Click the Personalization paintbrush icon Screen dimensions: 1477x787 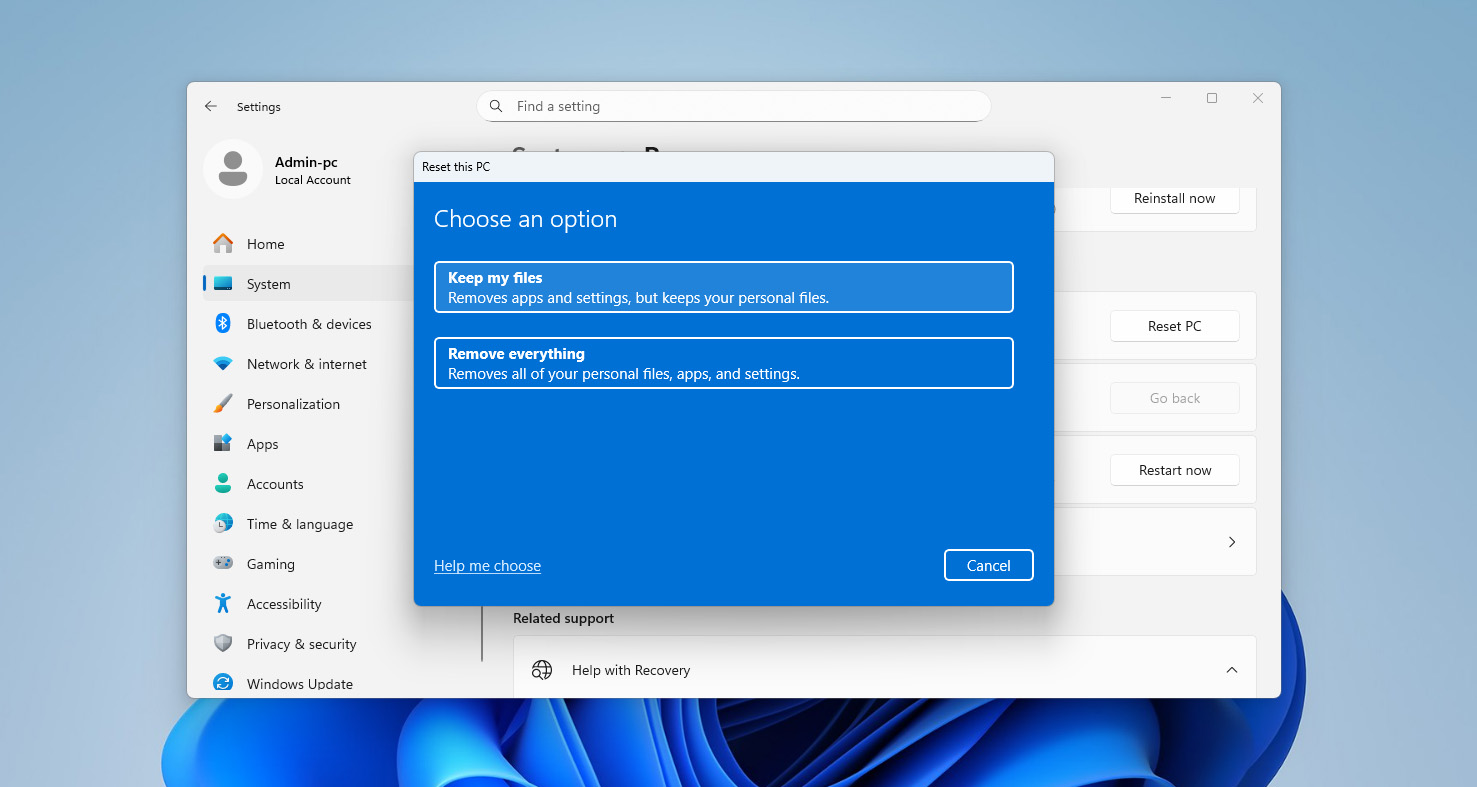pyautogui.click(x=223, y=404)
